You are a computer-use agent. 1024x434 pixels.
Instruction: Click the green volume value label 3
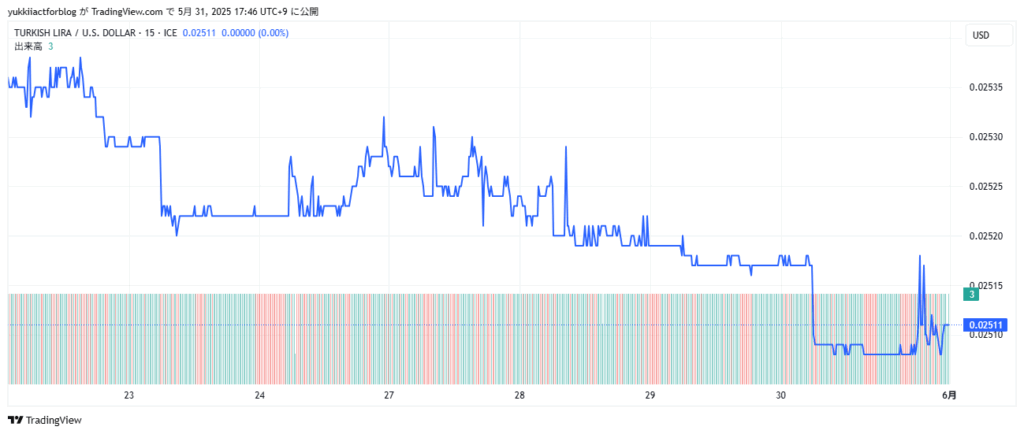point(972,295)
